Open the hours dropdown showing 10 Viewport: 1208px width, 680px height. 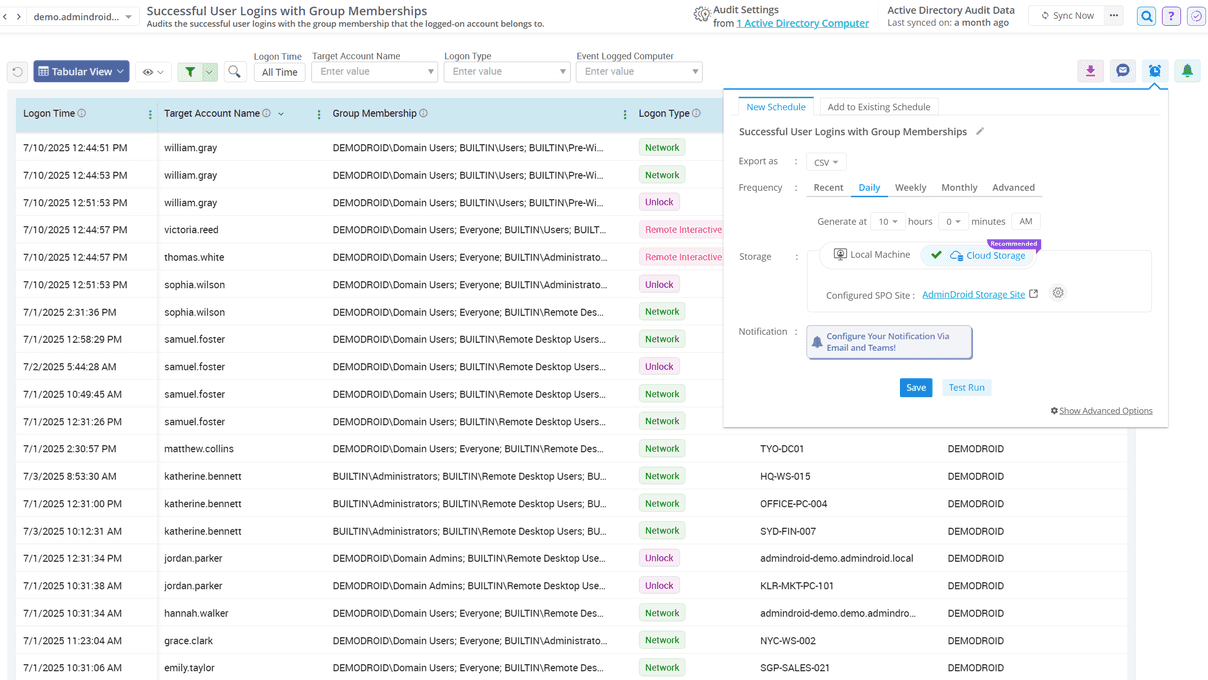click(x=887, y=222)
